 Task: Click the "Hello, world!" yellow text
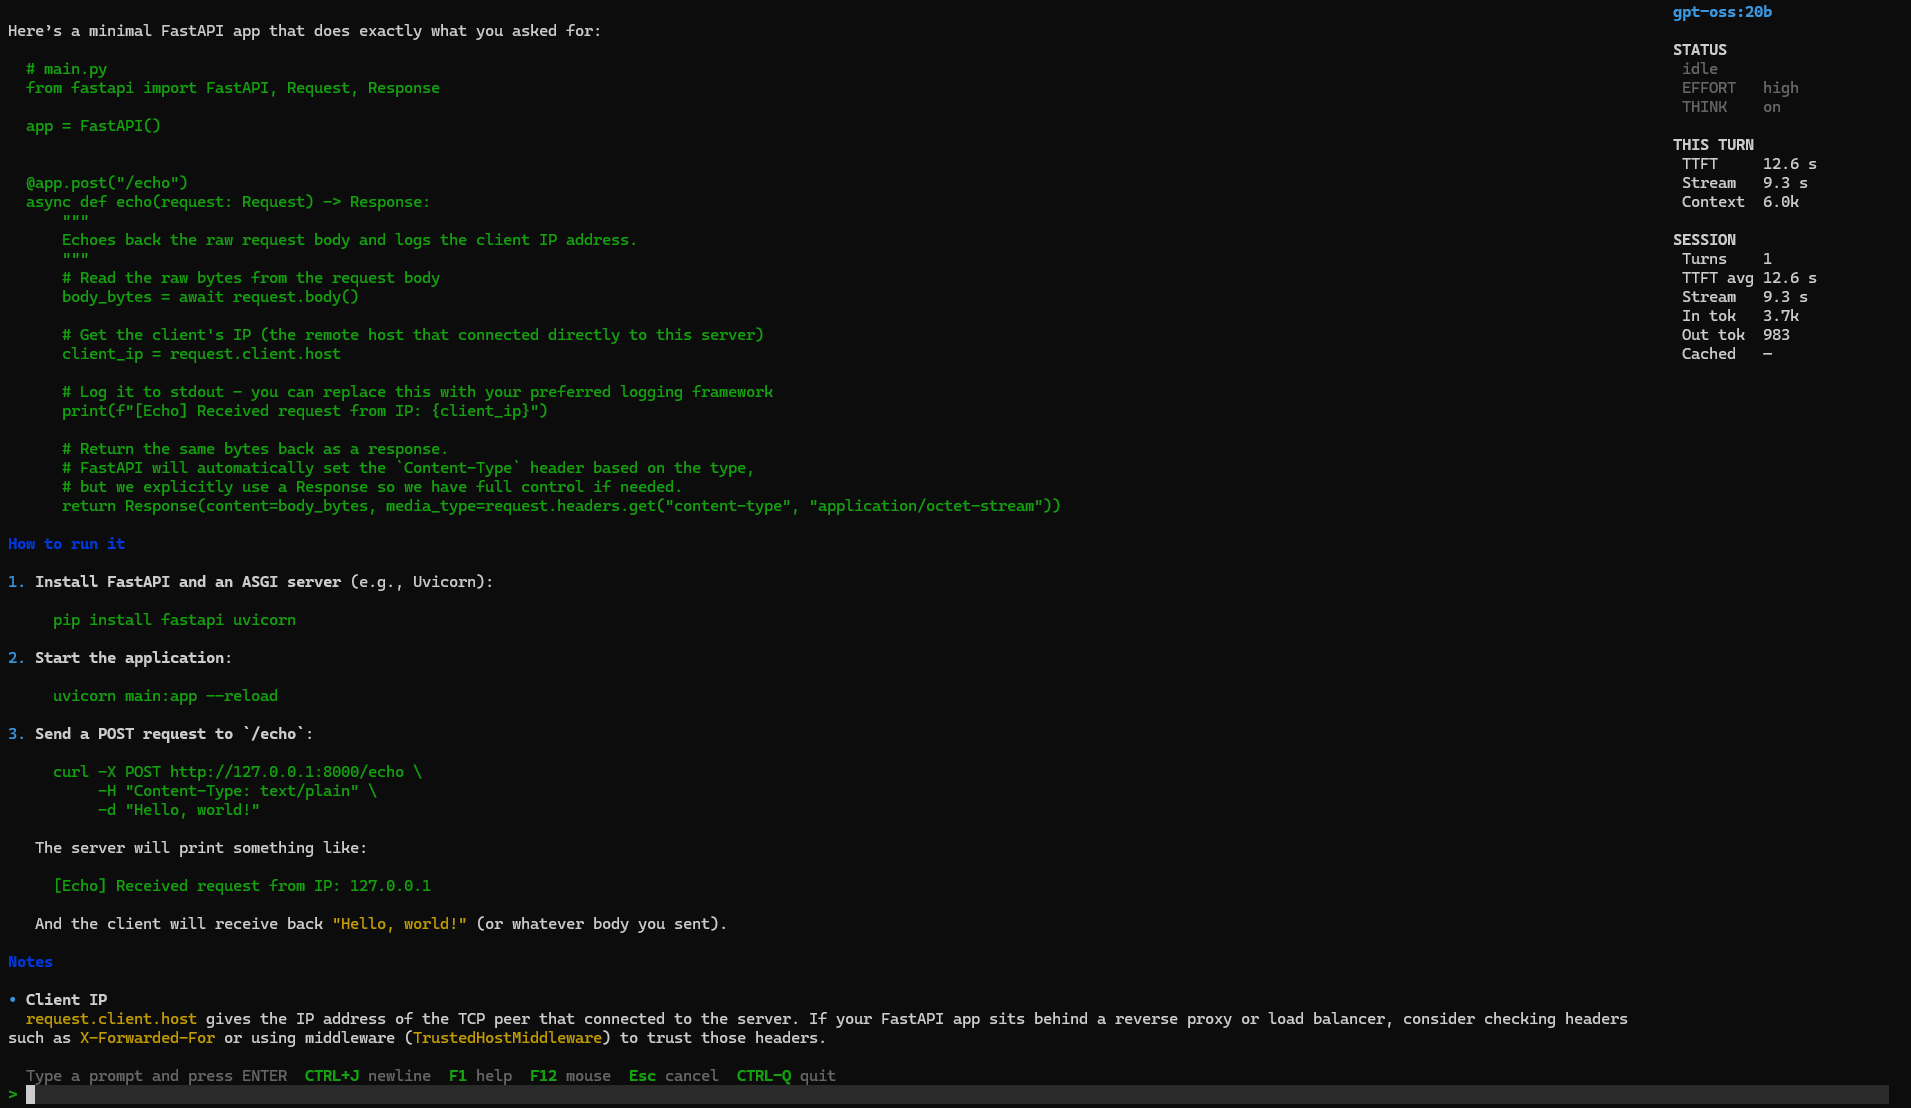click(399, 924)
